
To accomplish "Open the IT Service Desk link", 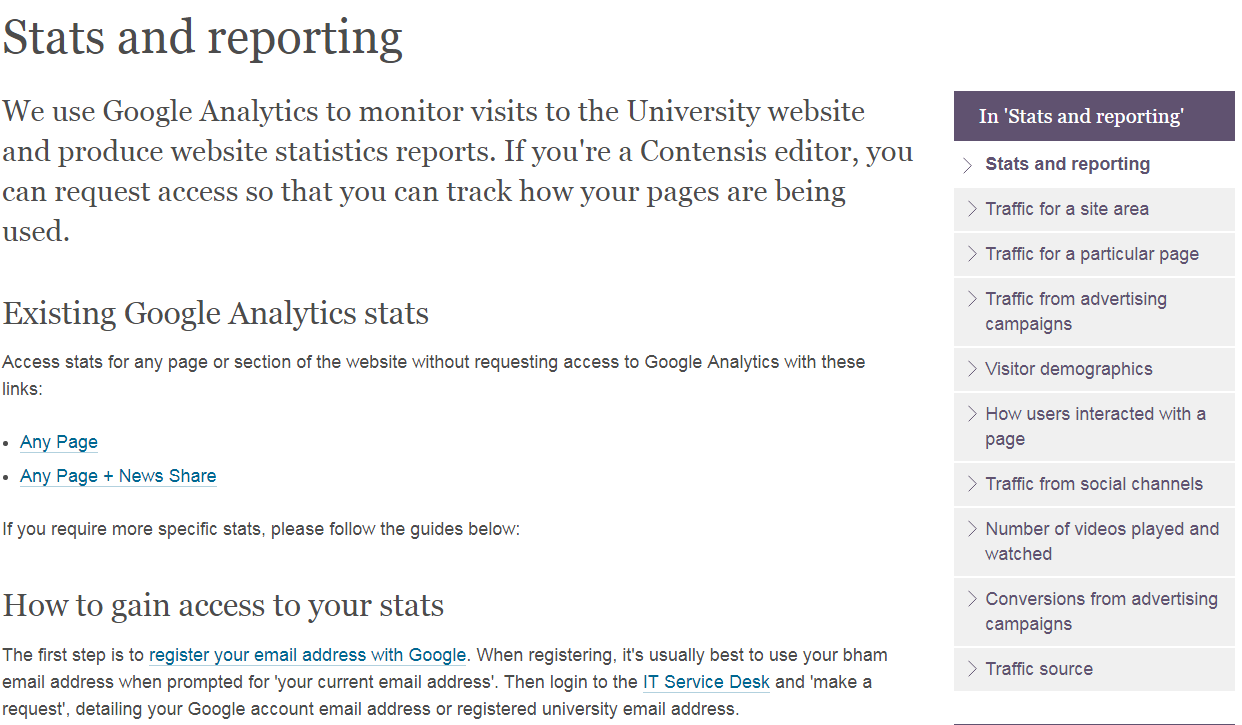I will pos(706,683).
